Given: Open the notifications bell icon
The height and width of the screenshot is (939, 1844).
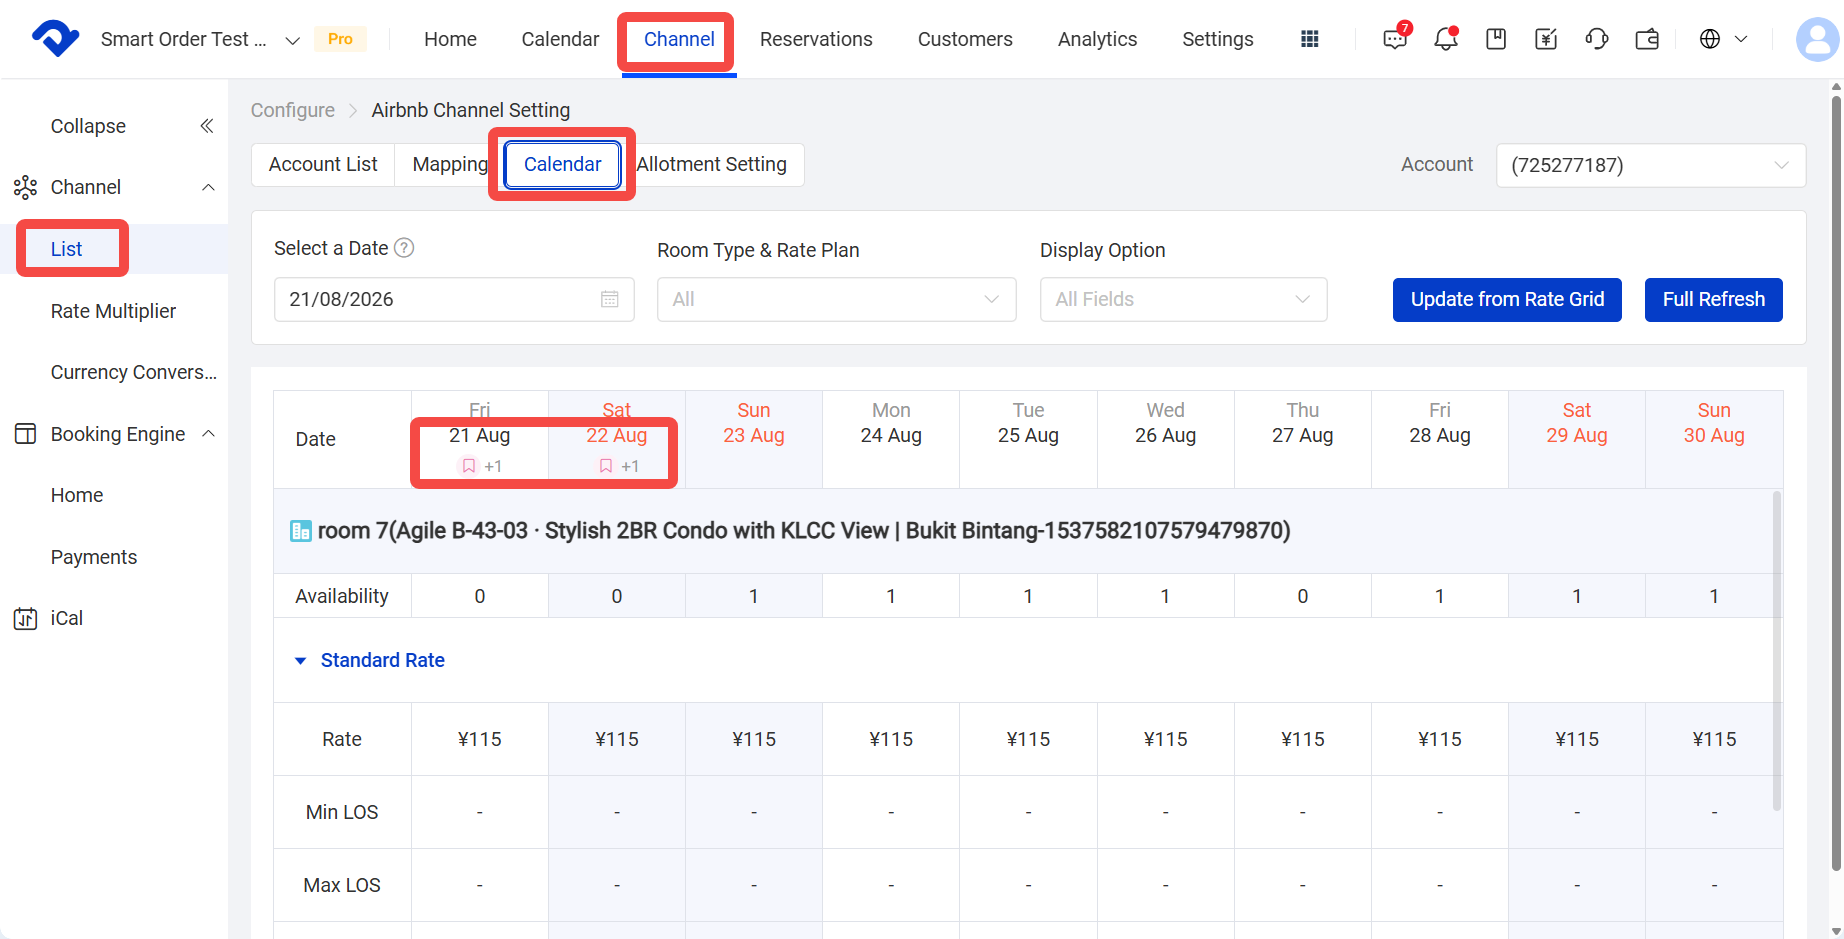Looking at the screenshot, I should [1446, 38].
